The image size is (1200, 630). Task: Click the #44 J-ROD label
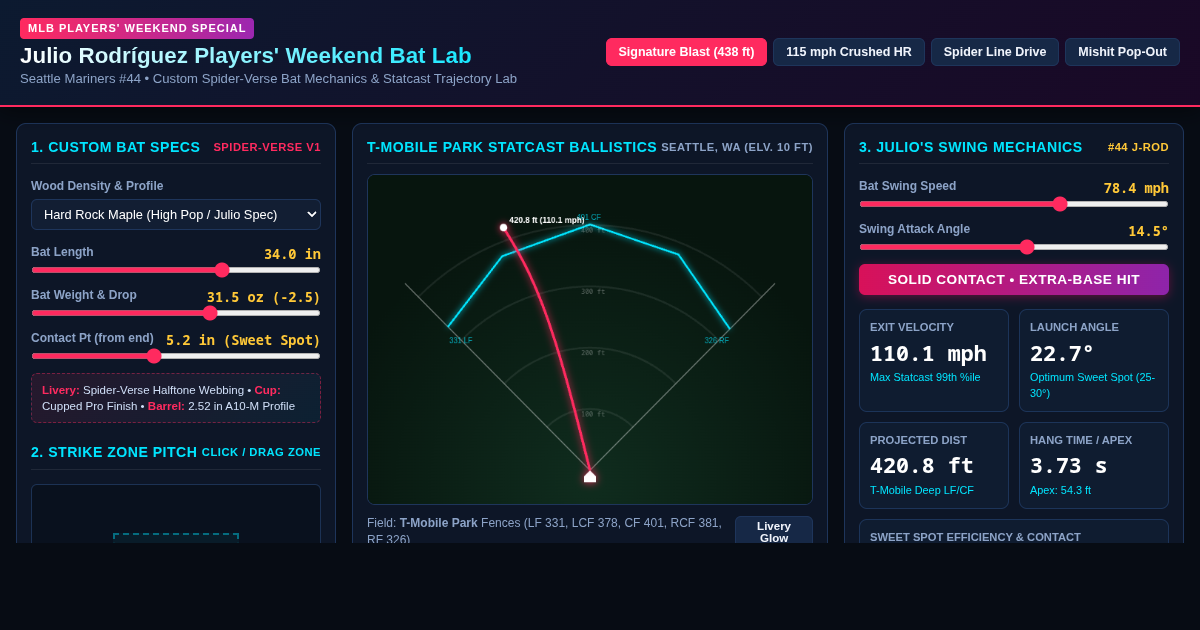pos(1138,147)
